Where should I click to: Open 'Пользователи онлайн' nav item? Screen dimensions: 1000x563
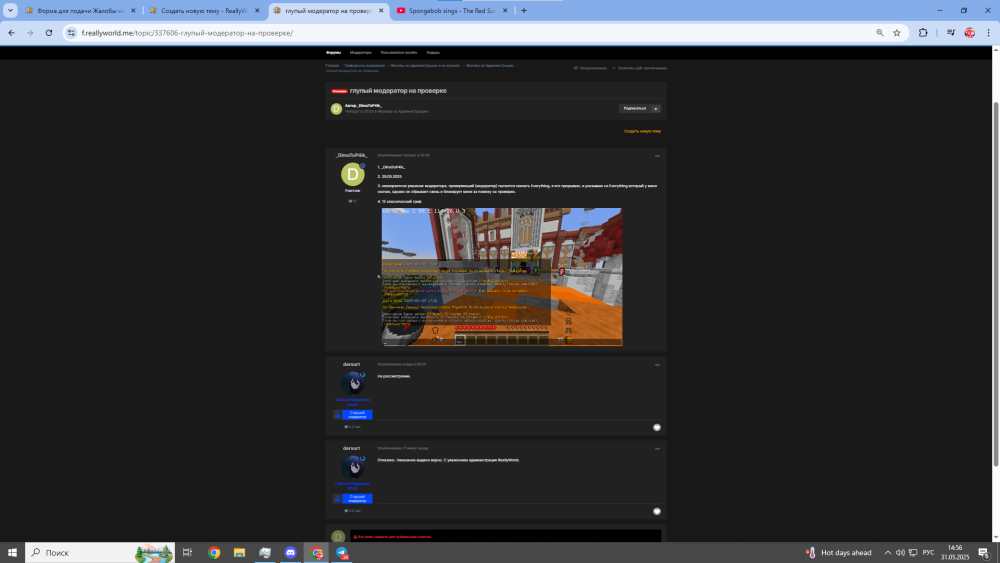tap(399, 52)
